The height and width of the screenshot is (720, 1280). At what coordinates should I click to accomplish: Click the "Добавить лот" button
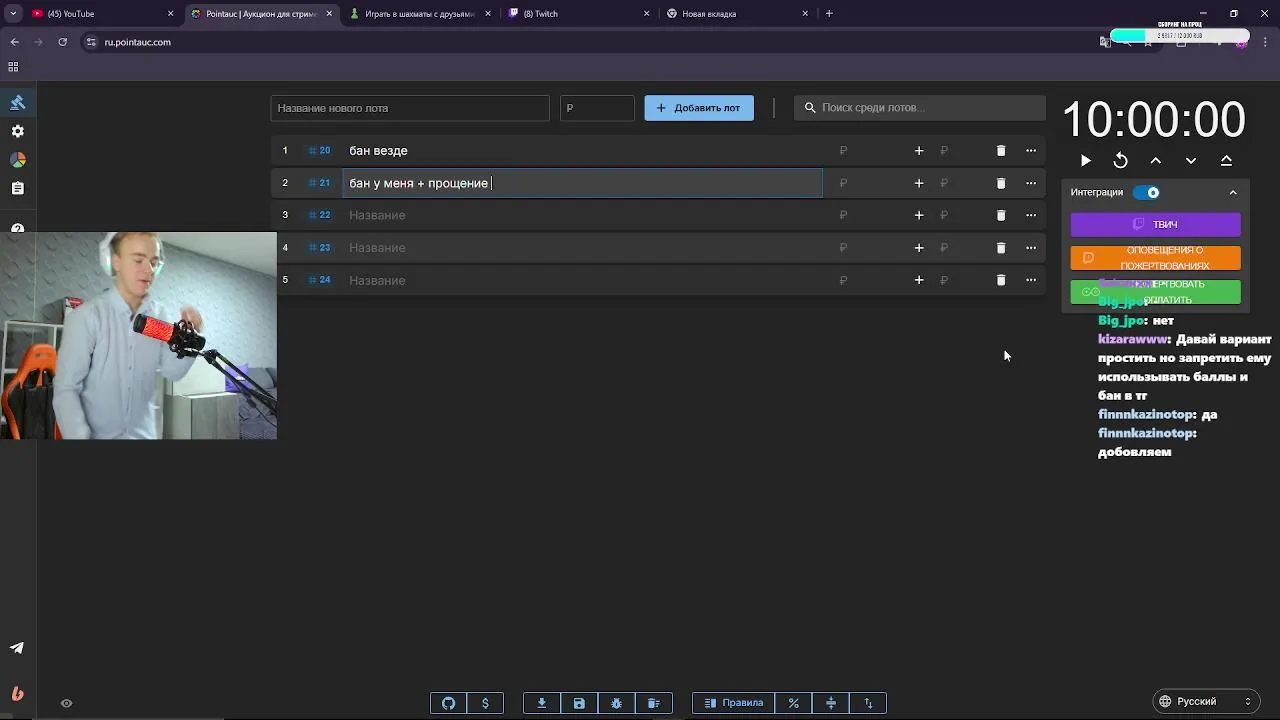699,108
